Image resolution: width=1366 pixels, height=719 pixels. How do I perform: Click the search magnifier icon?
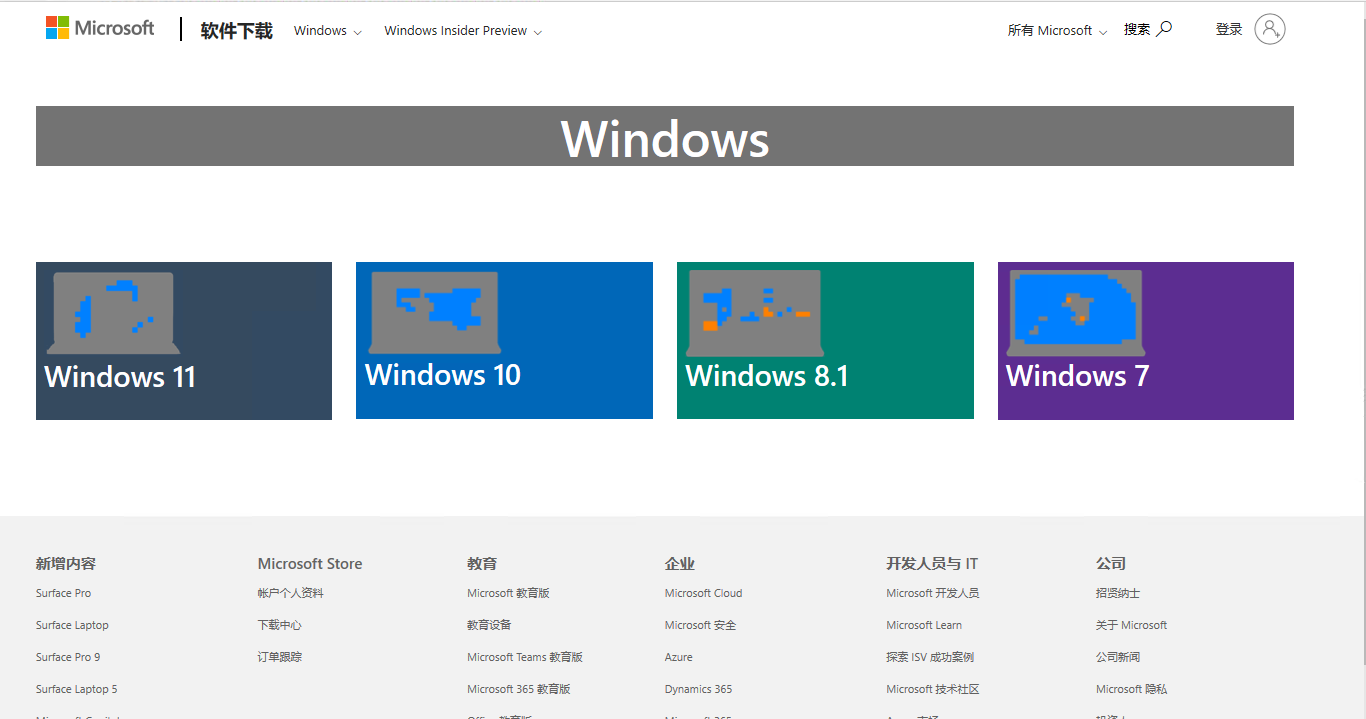pyautogui.click(x=1164, y=29)
